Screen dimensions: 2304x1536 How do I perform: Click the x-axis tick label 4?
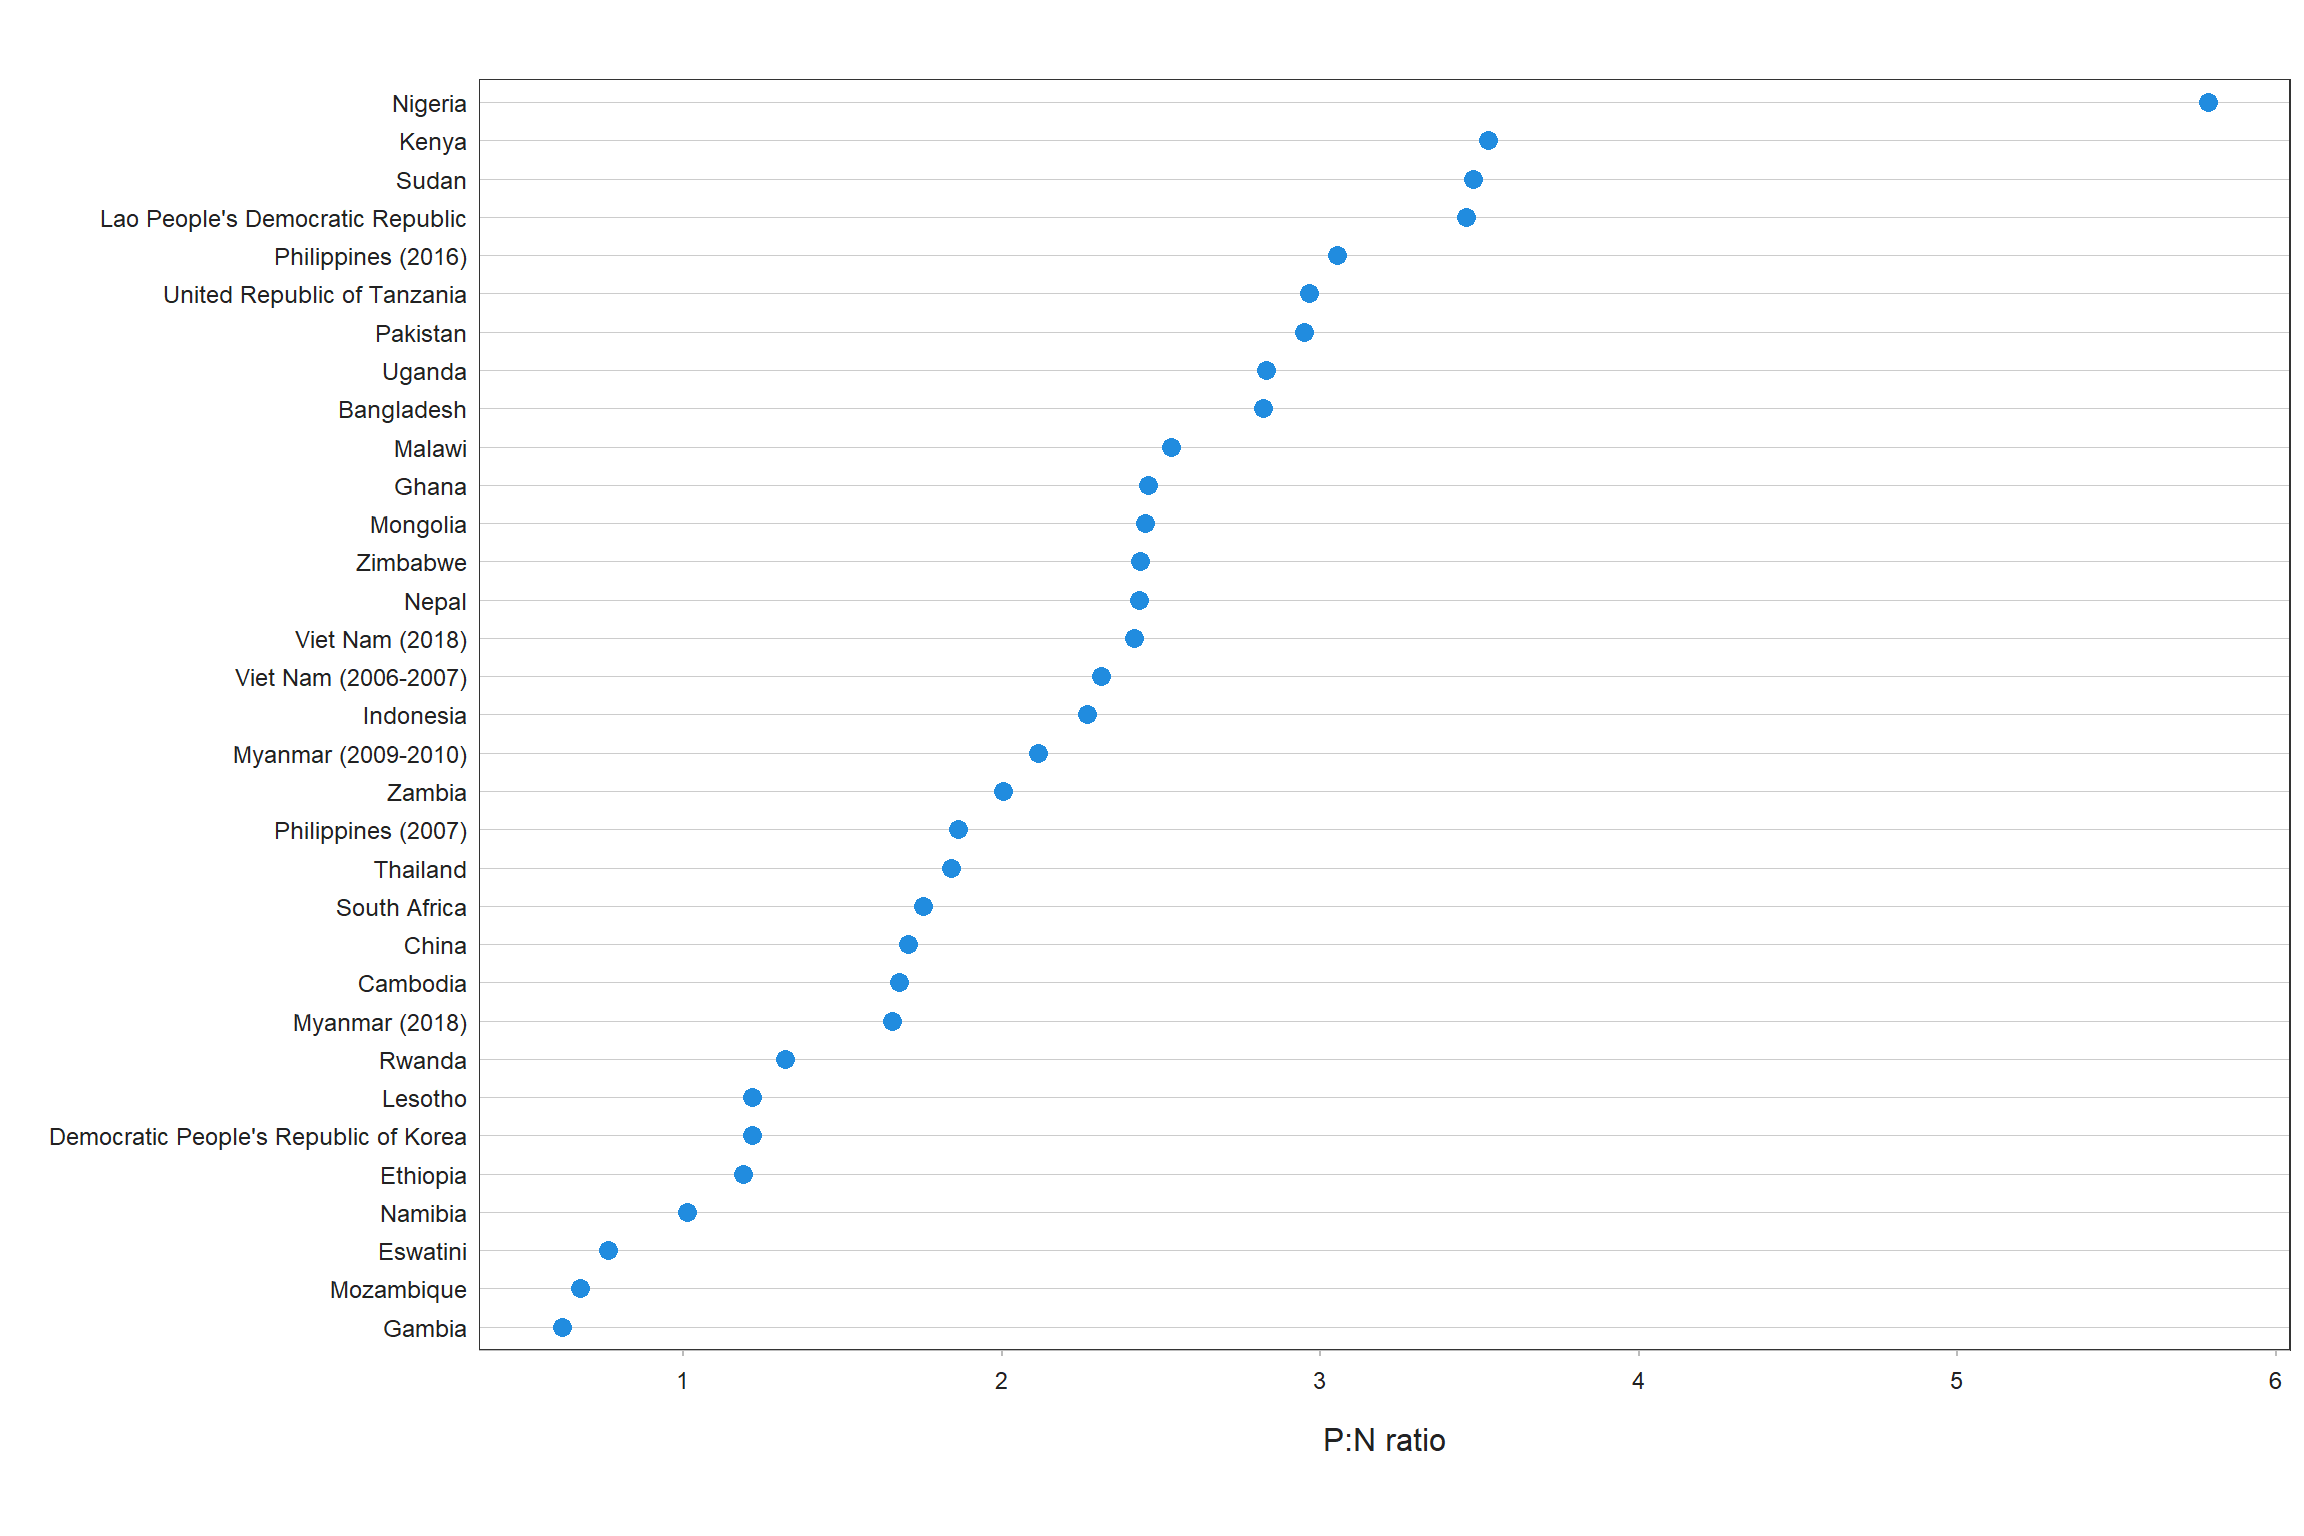(x=1637, y=1381)
